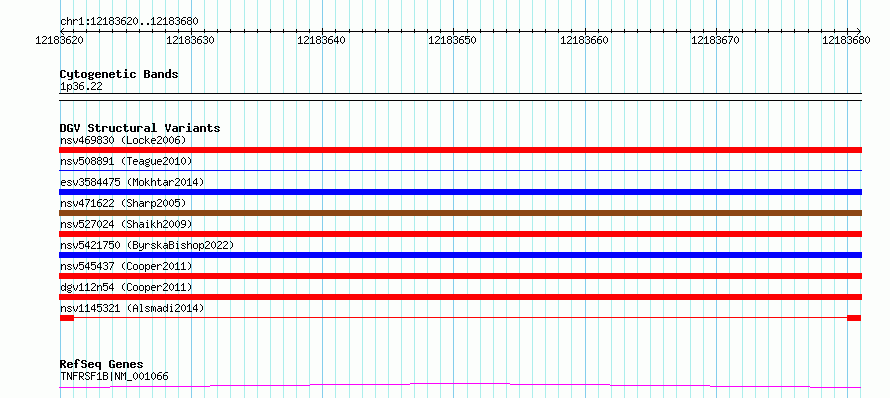The image size is (890, 398).
Task: Click the blue nsv5421750 variant bar
Action: click(460, 255)
